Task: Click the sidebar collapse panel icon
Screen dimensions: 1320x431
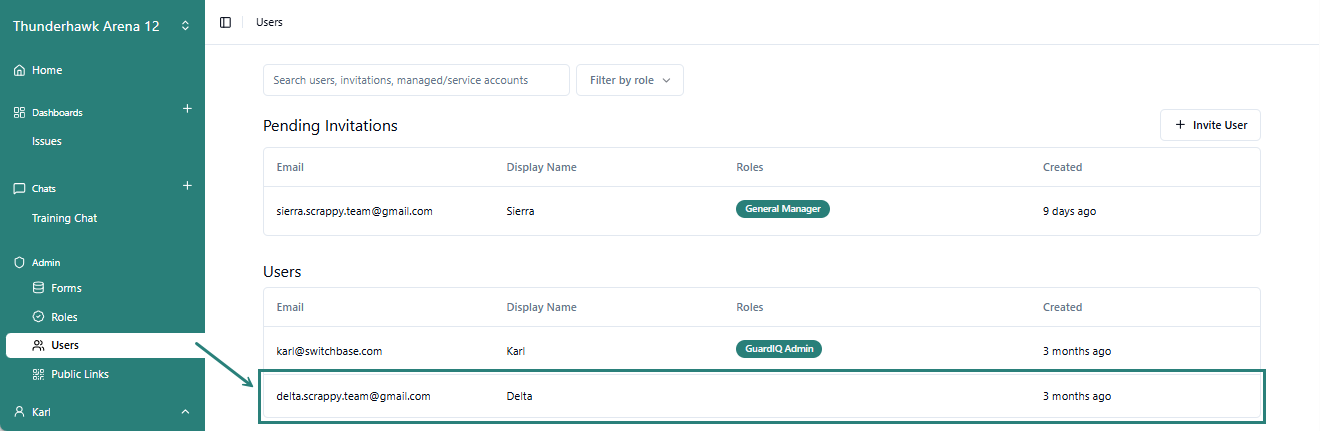Action: click(225, 22)
